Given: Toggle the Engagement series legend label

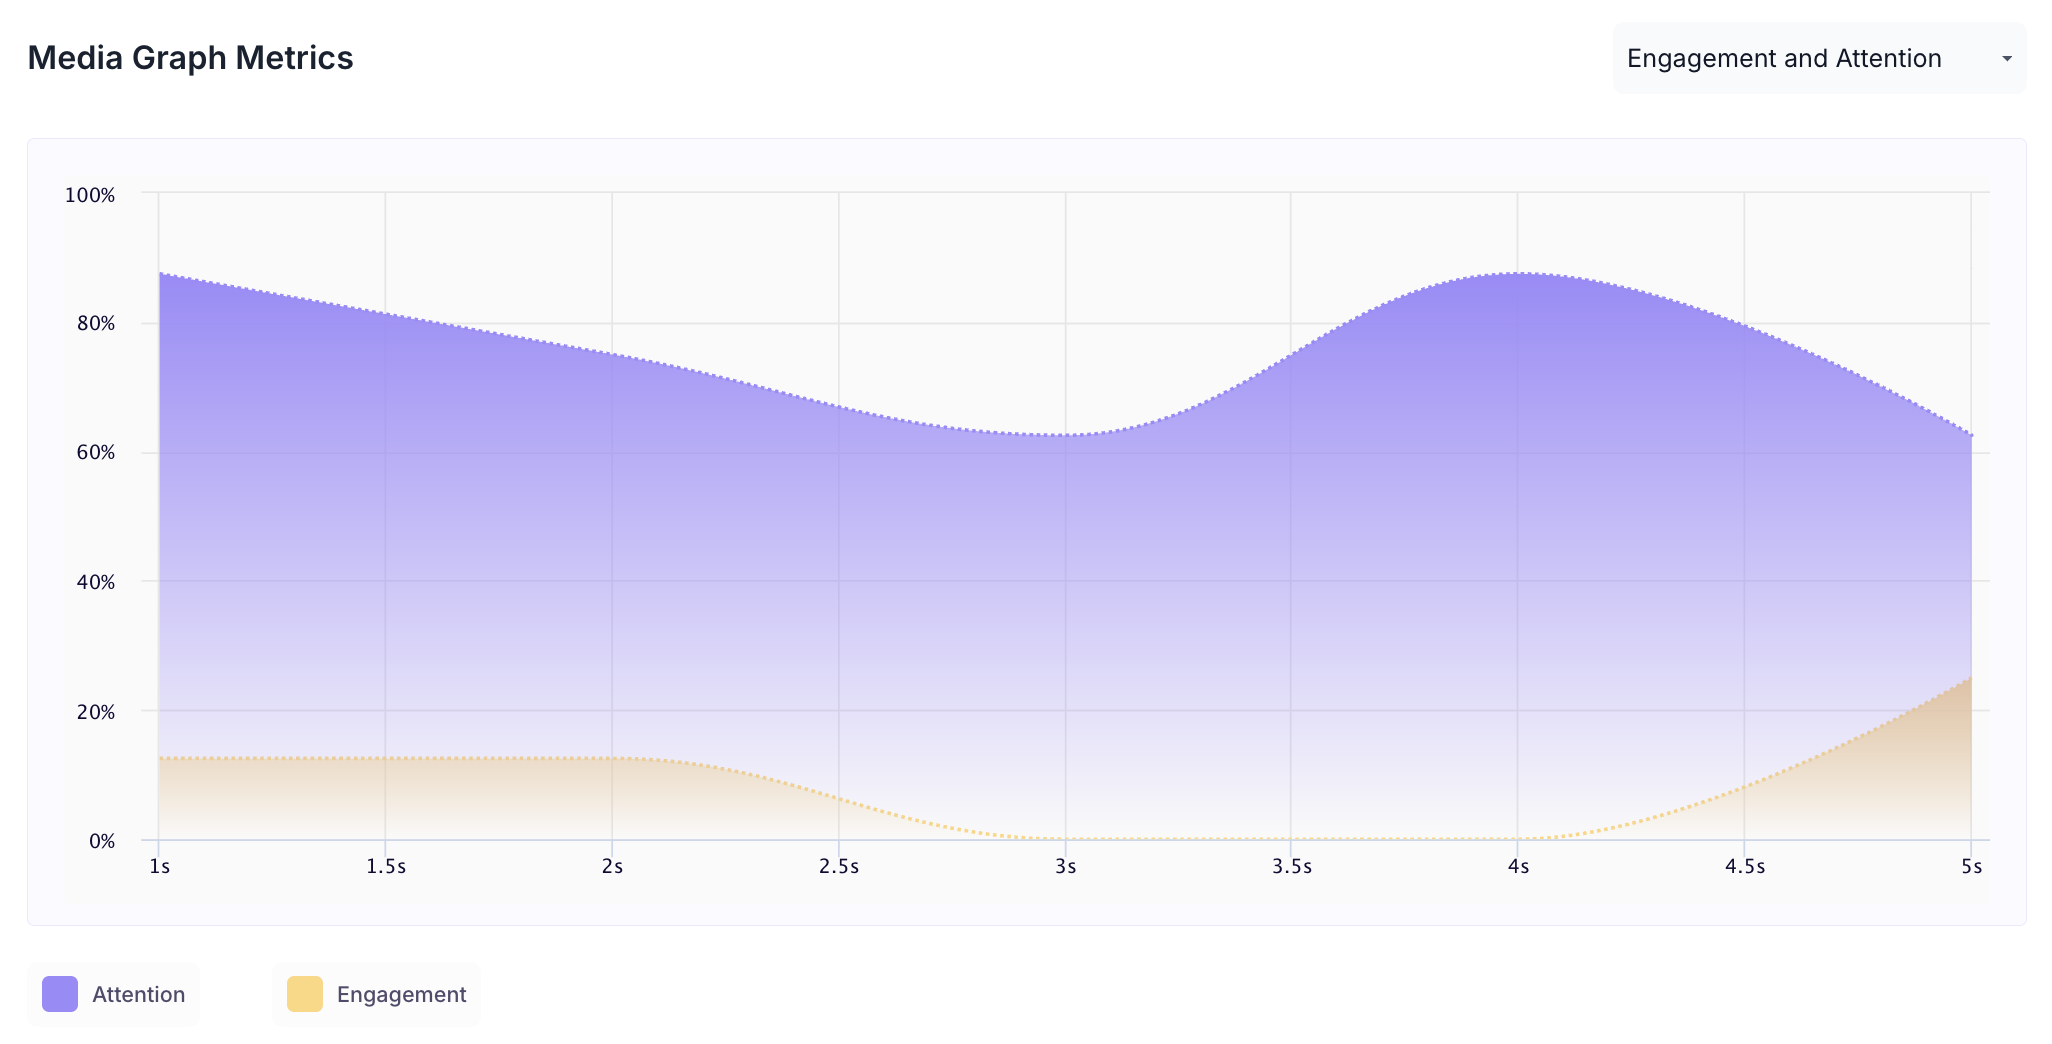Looking at the screenshot, I should (x=401, y=994).
